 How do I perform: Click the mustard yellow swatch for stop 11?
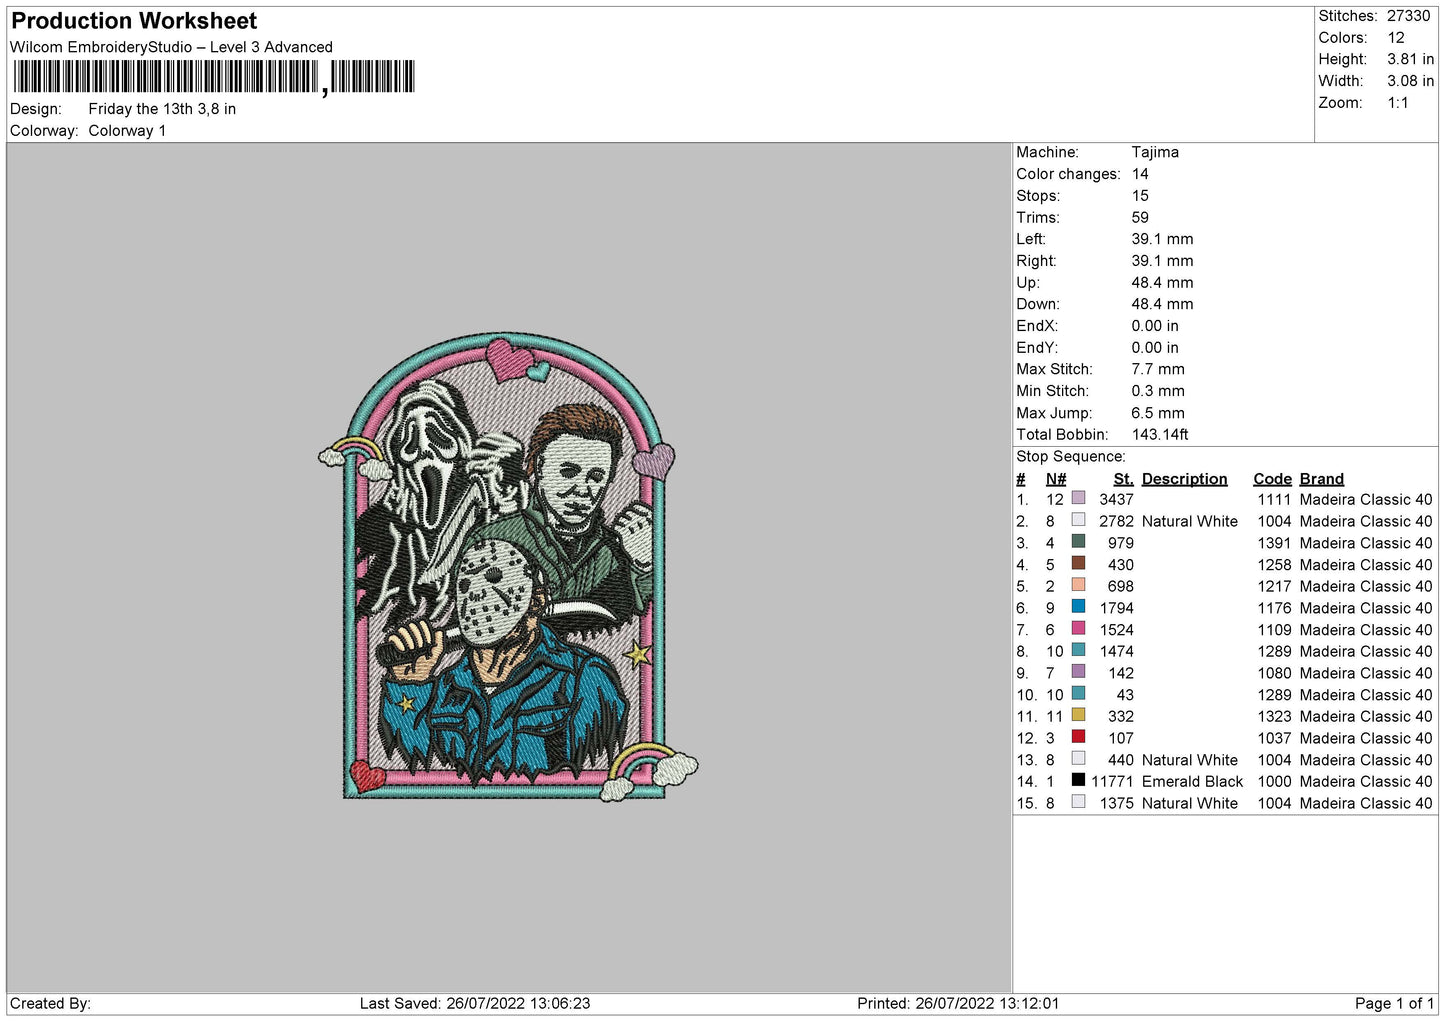click(1078, 715)
